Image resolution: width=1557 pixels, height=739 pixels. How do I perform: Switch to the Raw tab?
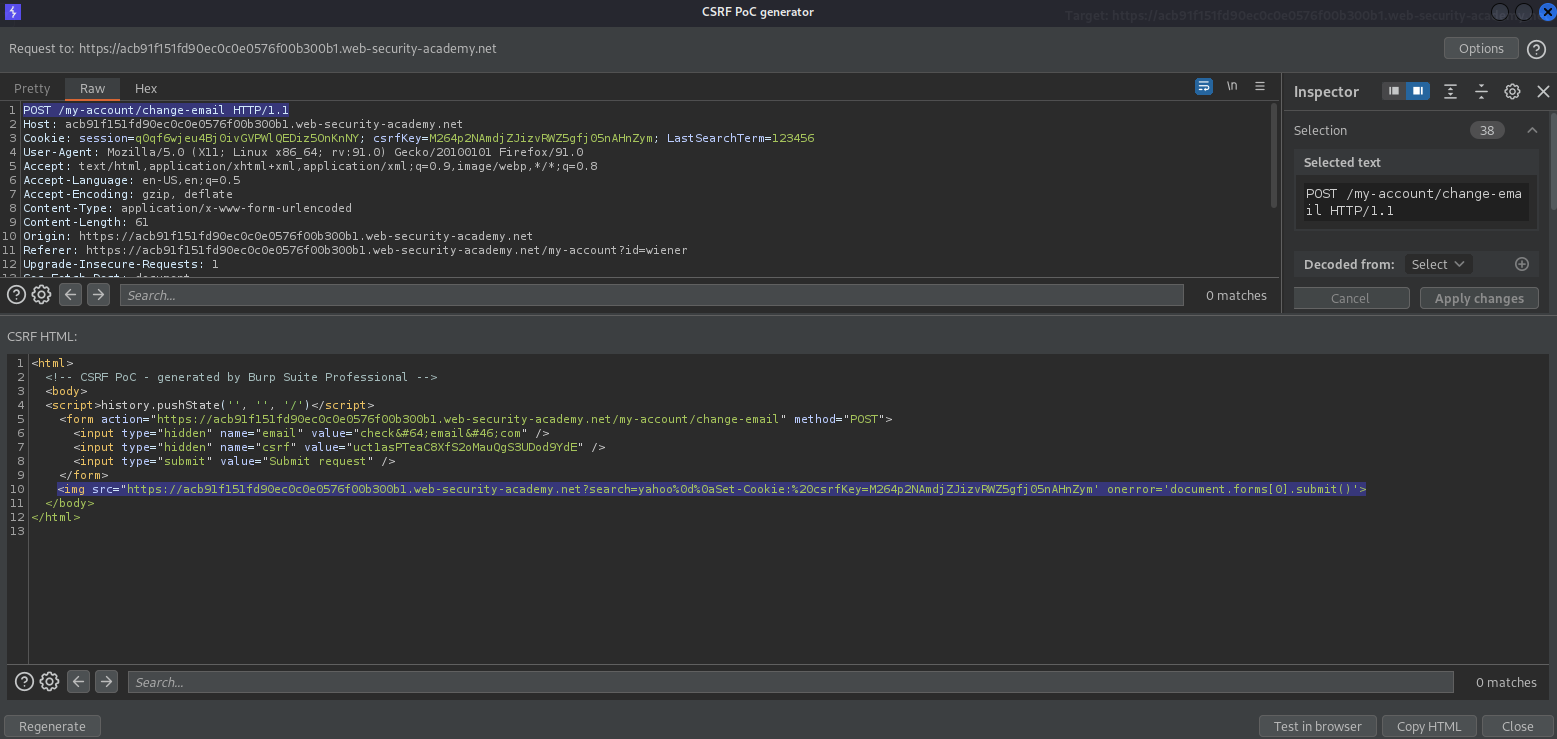tap(93, 88)
